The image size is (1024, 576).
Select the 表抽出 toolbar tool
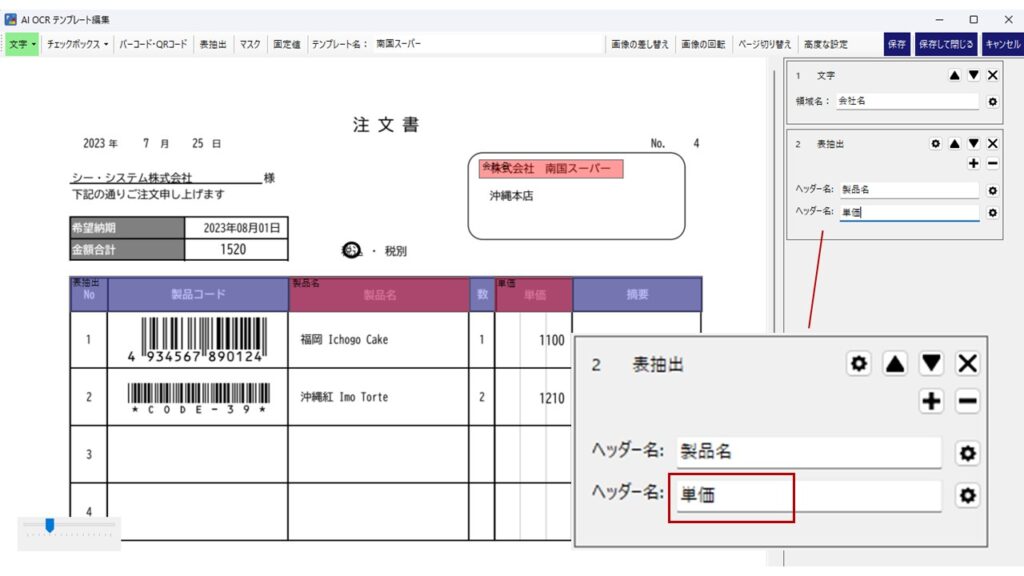(x=213, y=44)
